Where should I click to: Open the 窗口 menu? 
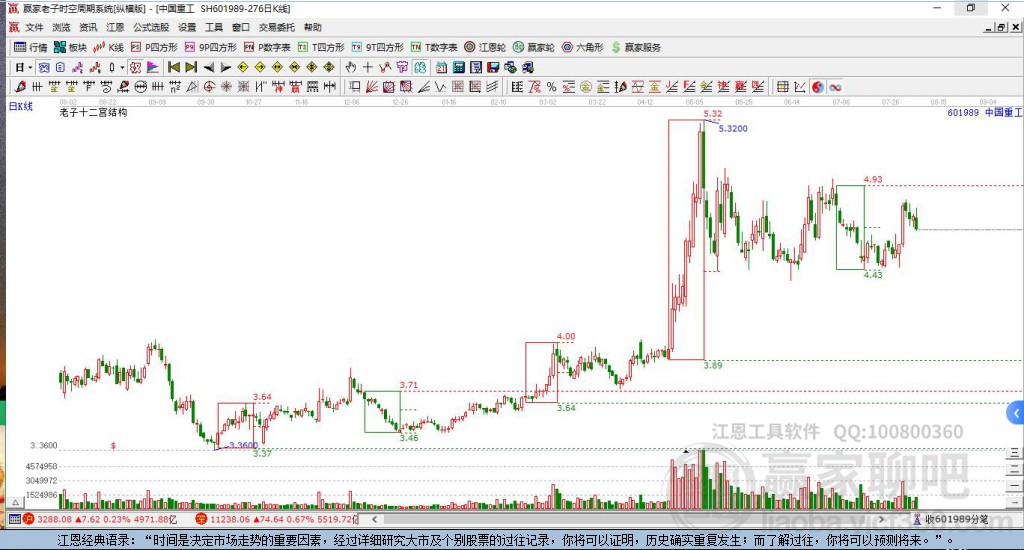241,27
